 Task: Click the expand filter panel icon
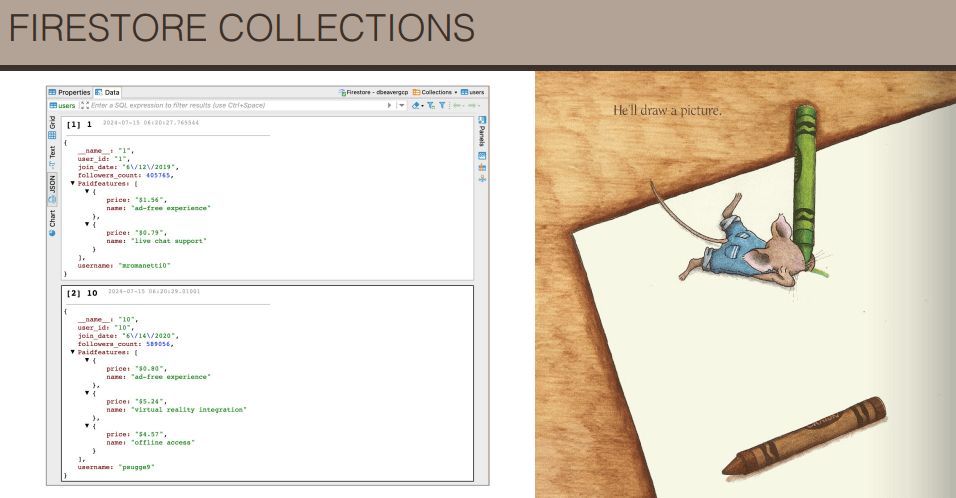click(x=85, y=105)
